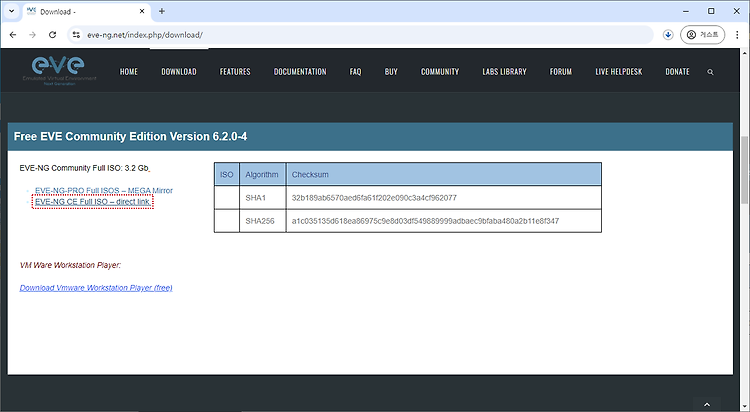The width and height of the screenshot is (750, 412).
Task: Click the ISO column header
Action: tap(227, 175)
